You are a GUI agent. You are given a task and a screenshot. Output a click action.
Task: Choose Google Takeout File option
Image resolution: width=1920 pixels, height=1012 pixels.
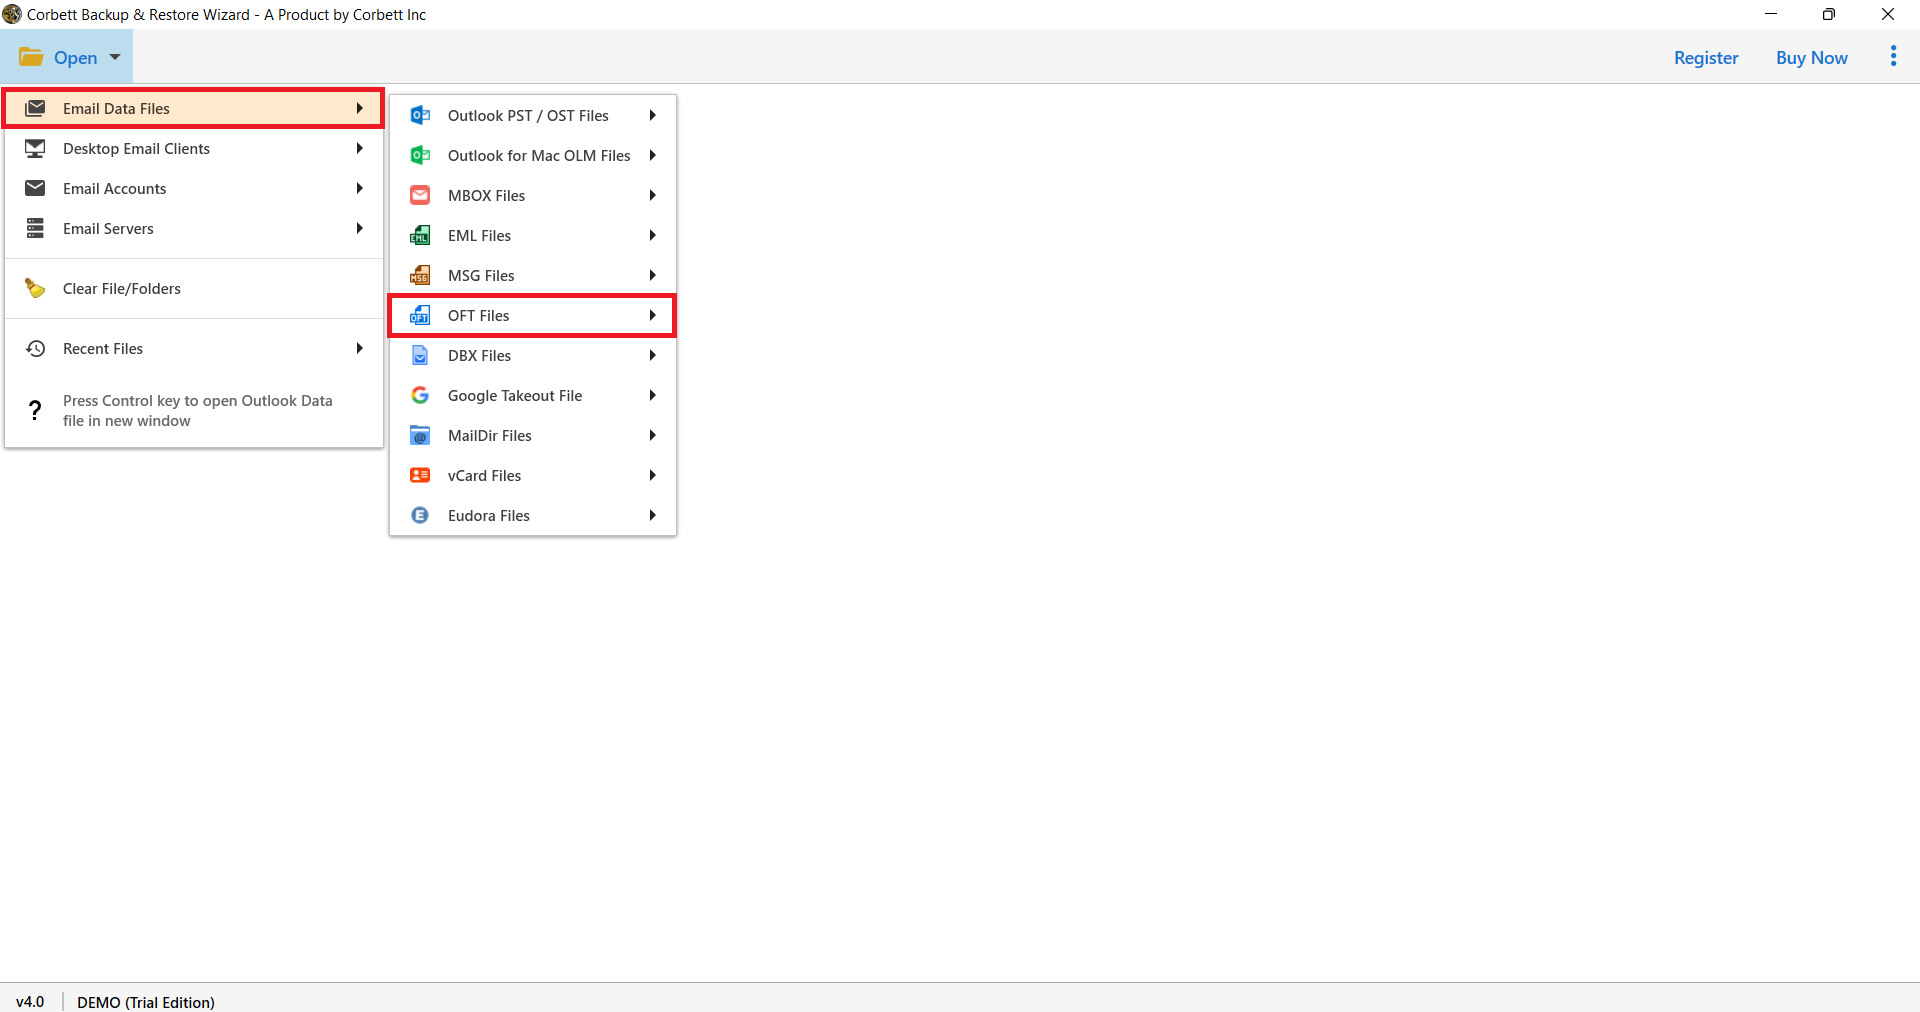(x=533, y=395)
